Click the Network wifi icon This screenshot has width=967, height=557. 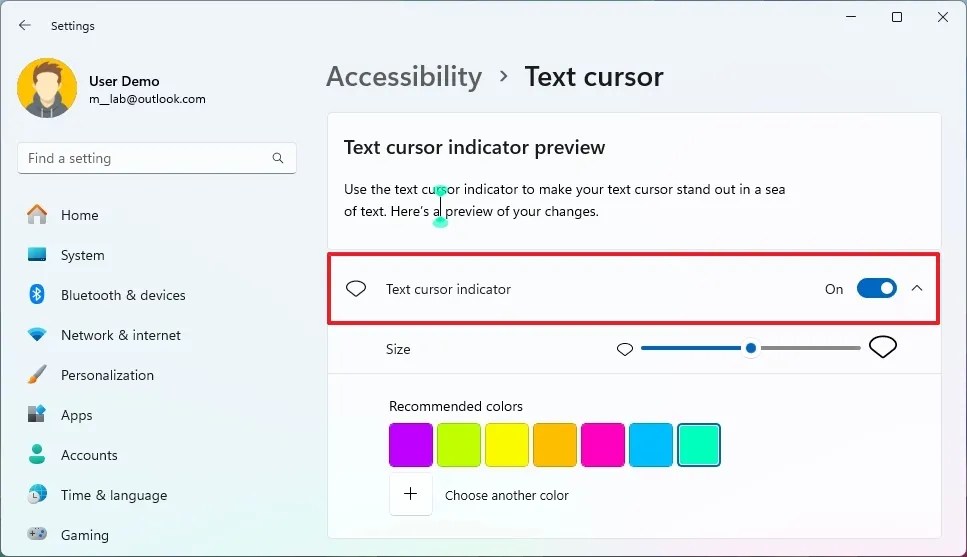click(x=37, y=335)
